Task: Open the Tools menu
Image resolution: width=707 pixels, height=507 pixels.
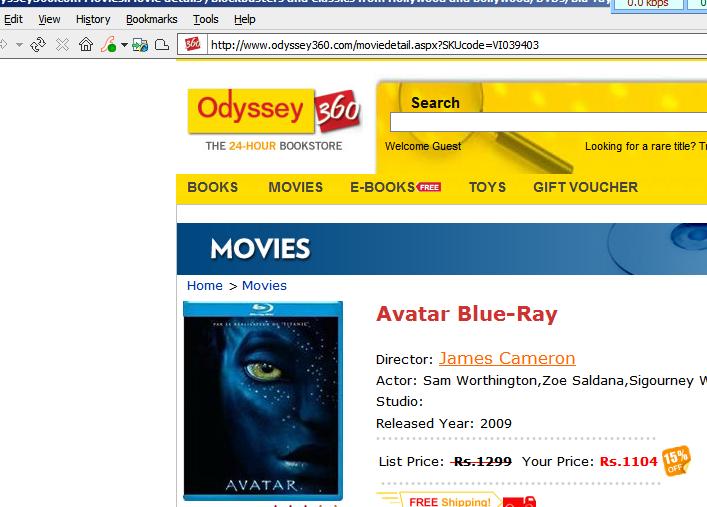Action: [x=206, y=19]
